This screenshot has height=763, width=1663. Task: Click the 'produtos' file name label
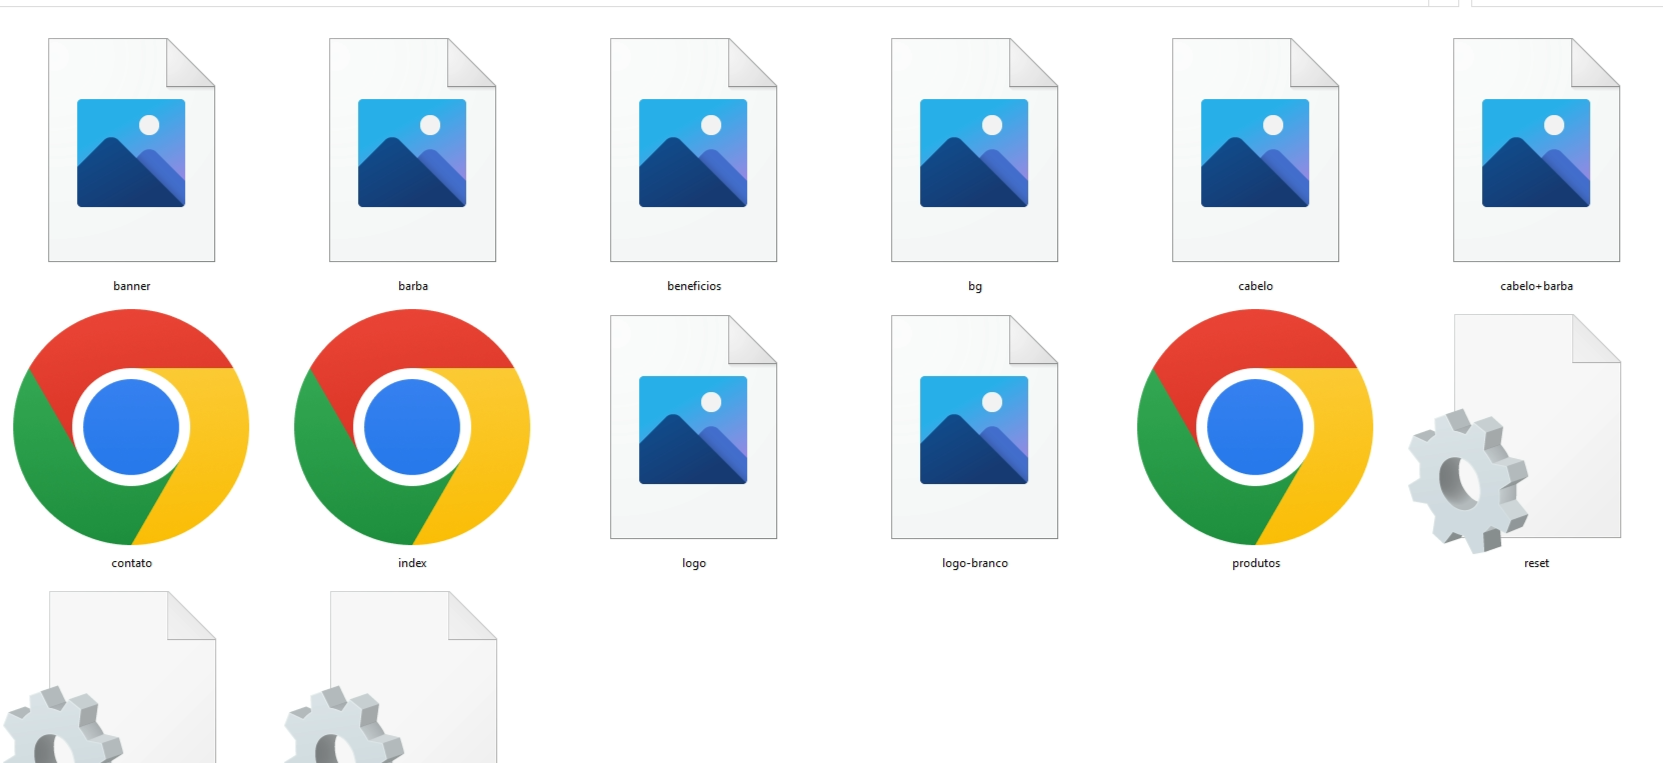1256,564
